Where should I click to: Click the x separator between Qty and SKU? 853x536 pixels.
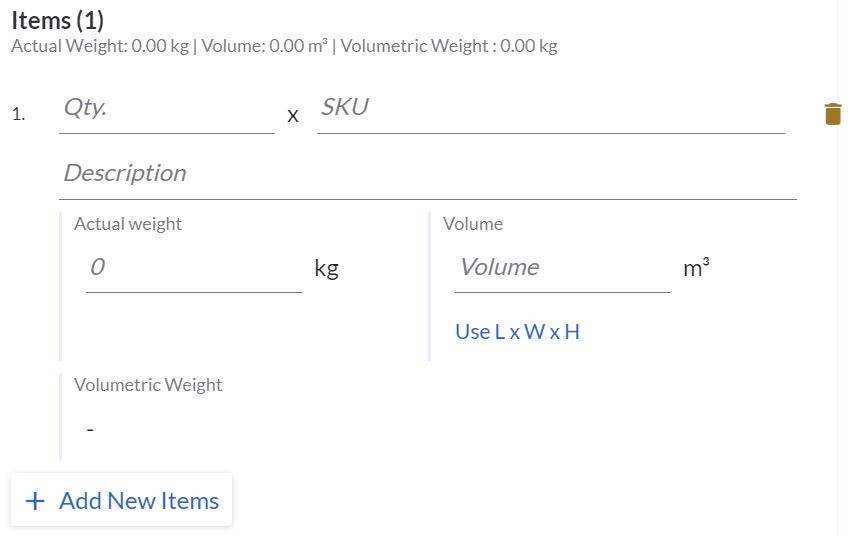pyautogui.click(x=293, y=116)
